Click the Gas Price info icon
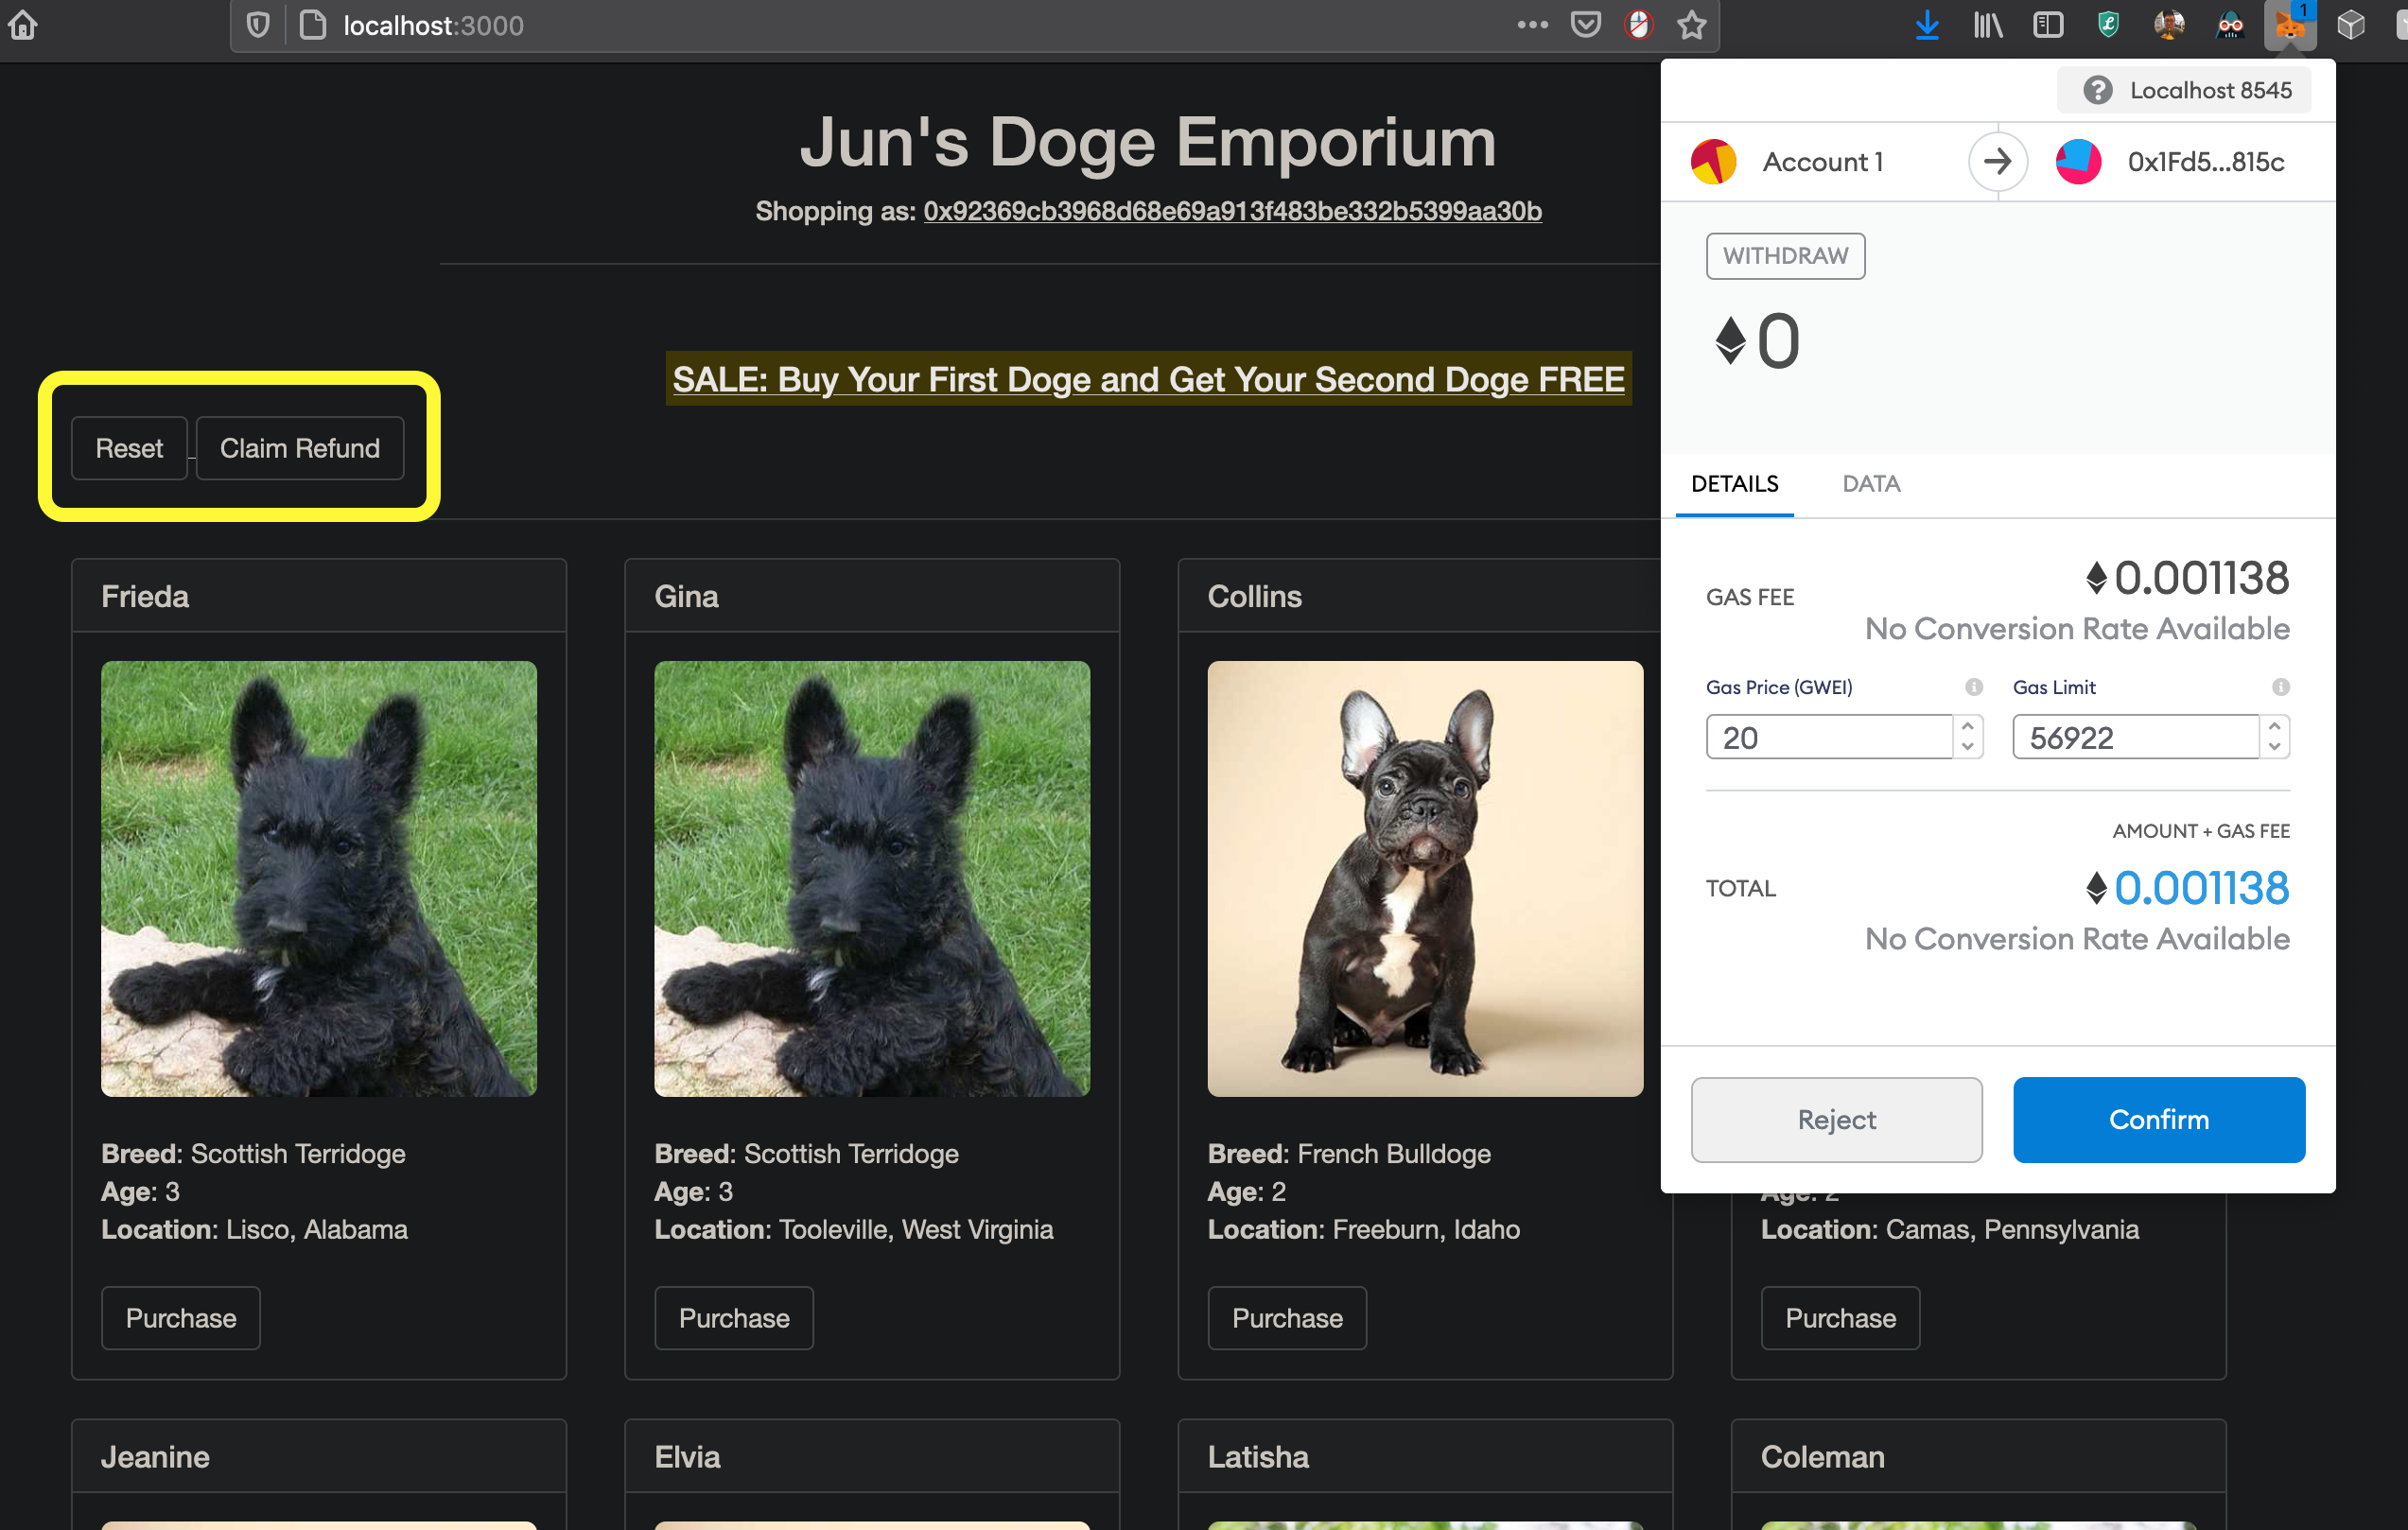Screen dimensions: 2408x1530 coord(1973,687)
